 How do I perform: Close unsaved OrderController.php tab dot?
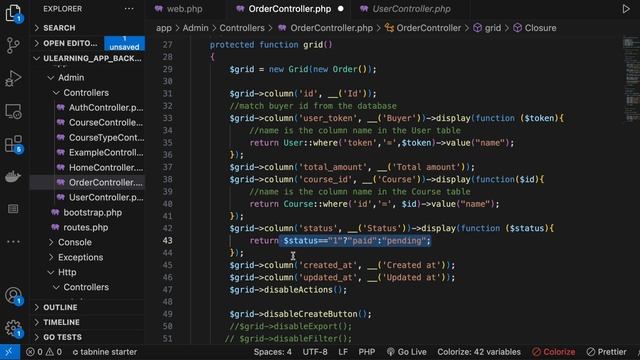pos(340,9)
